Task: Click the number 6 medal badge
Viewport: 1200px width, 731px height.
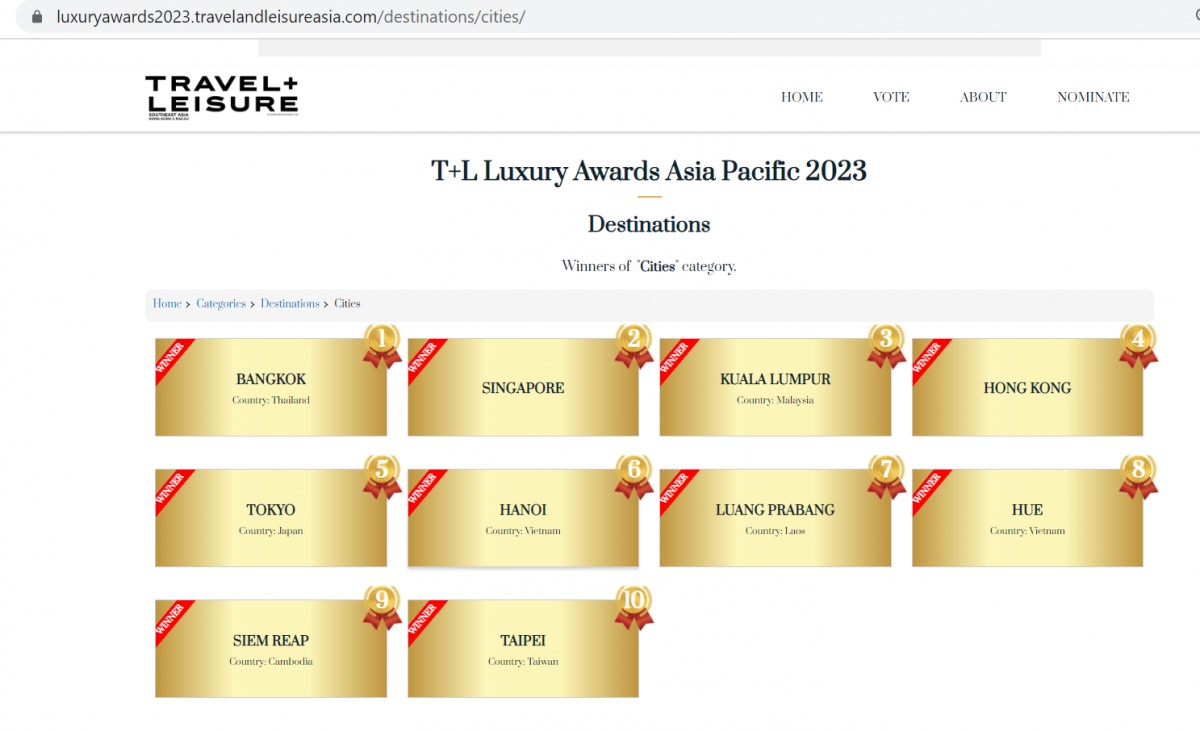Action: [x=634, y=474]
